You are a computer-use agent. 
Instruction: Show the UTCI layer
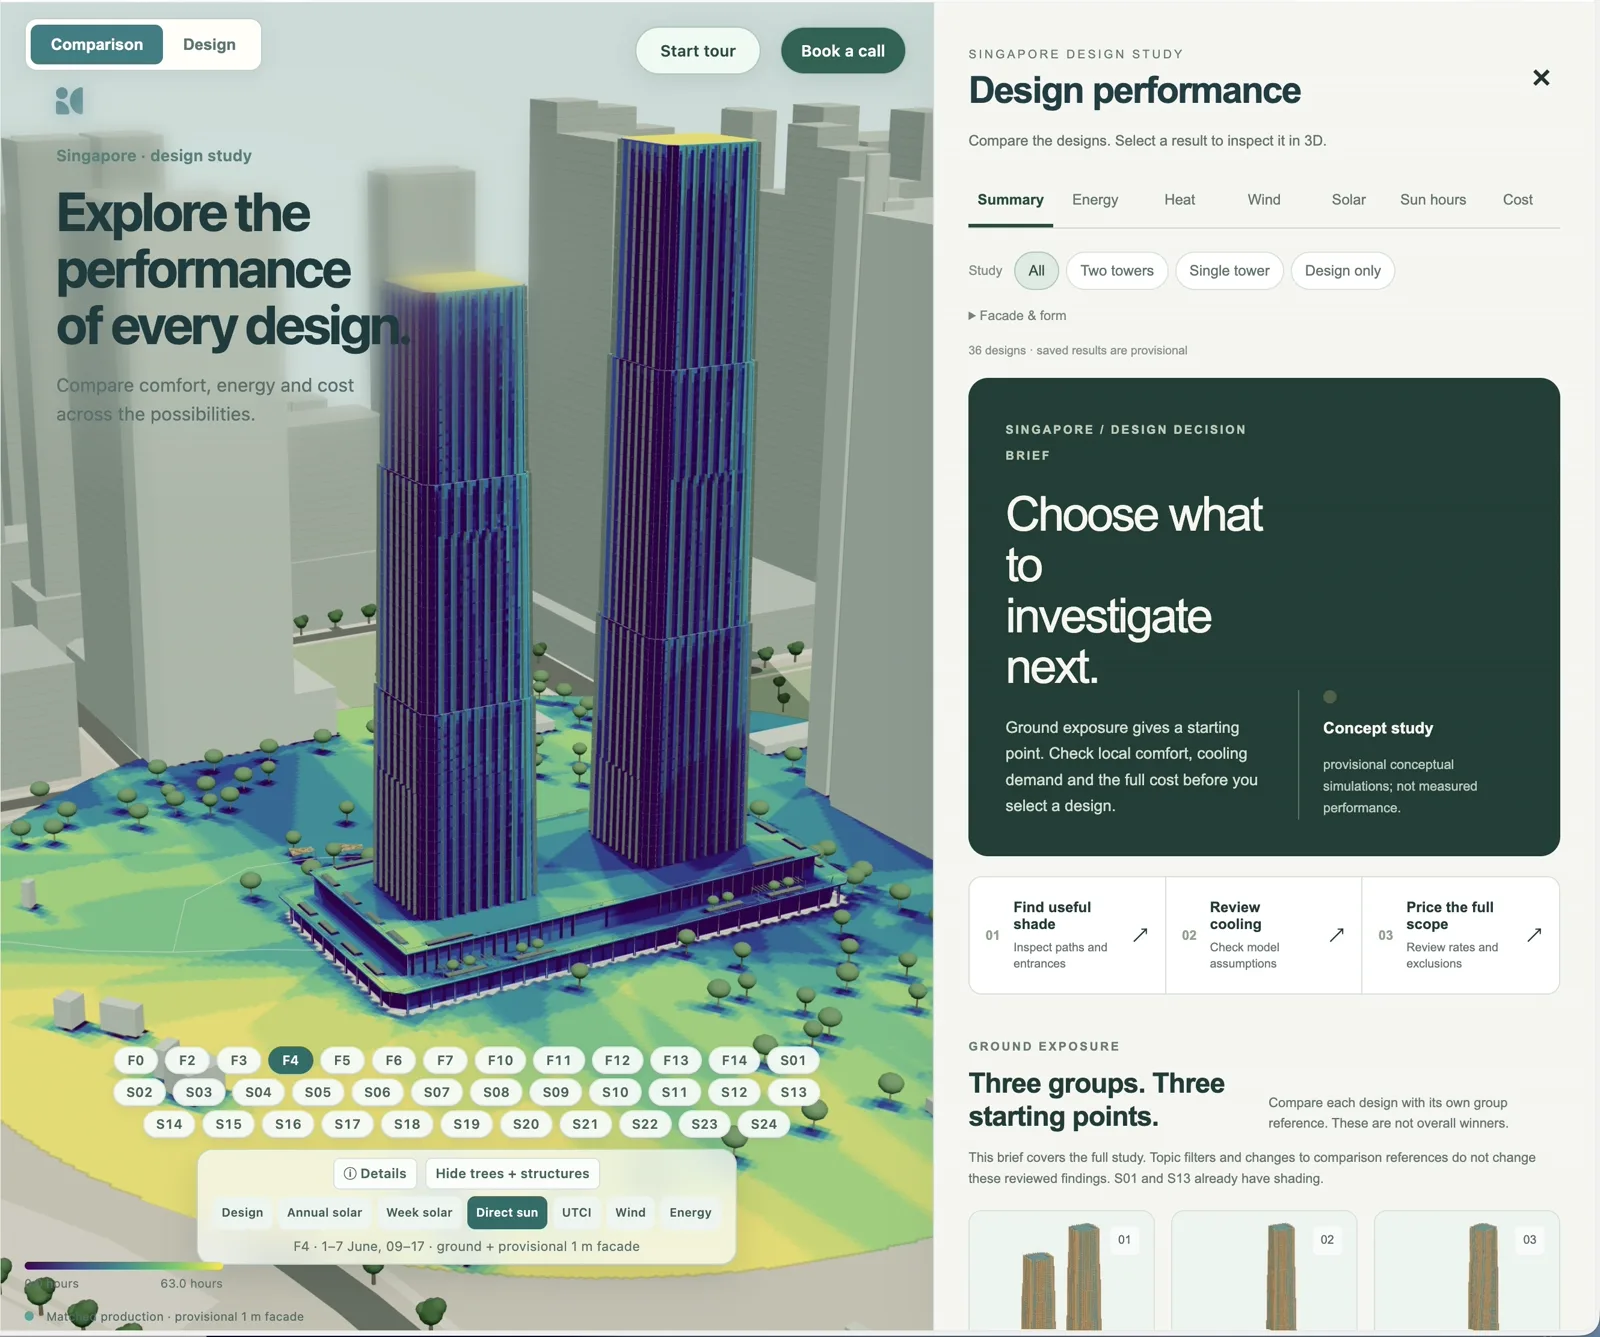click(x=577, y=1212)
